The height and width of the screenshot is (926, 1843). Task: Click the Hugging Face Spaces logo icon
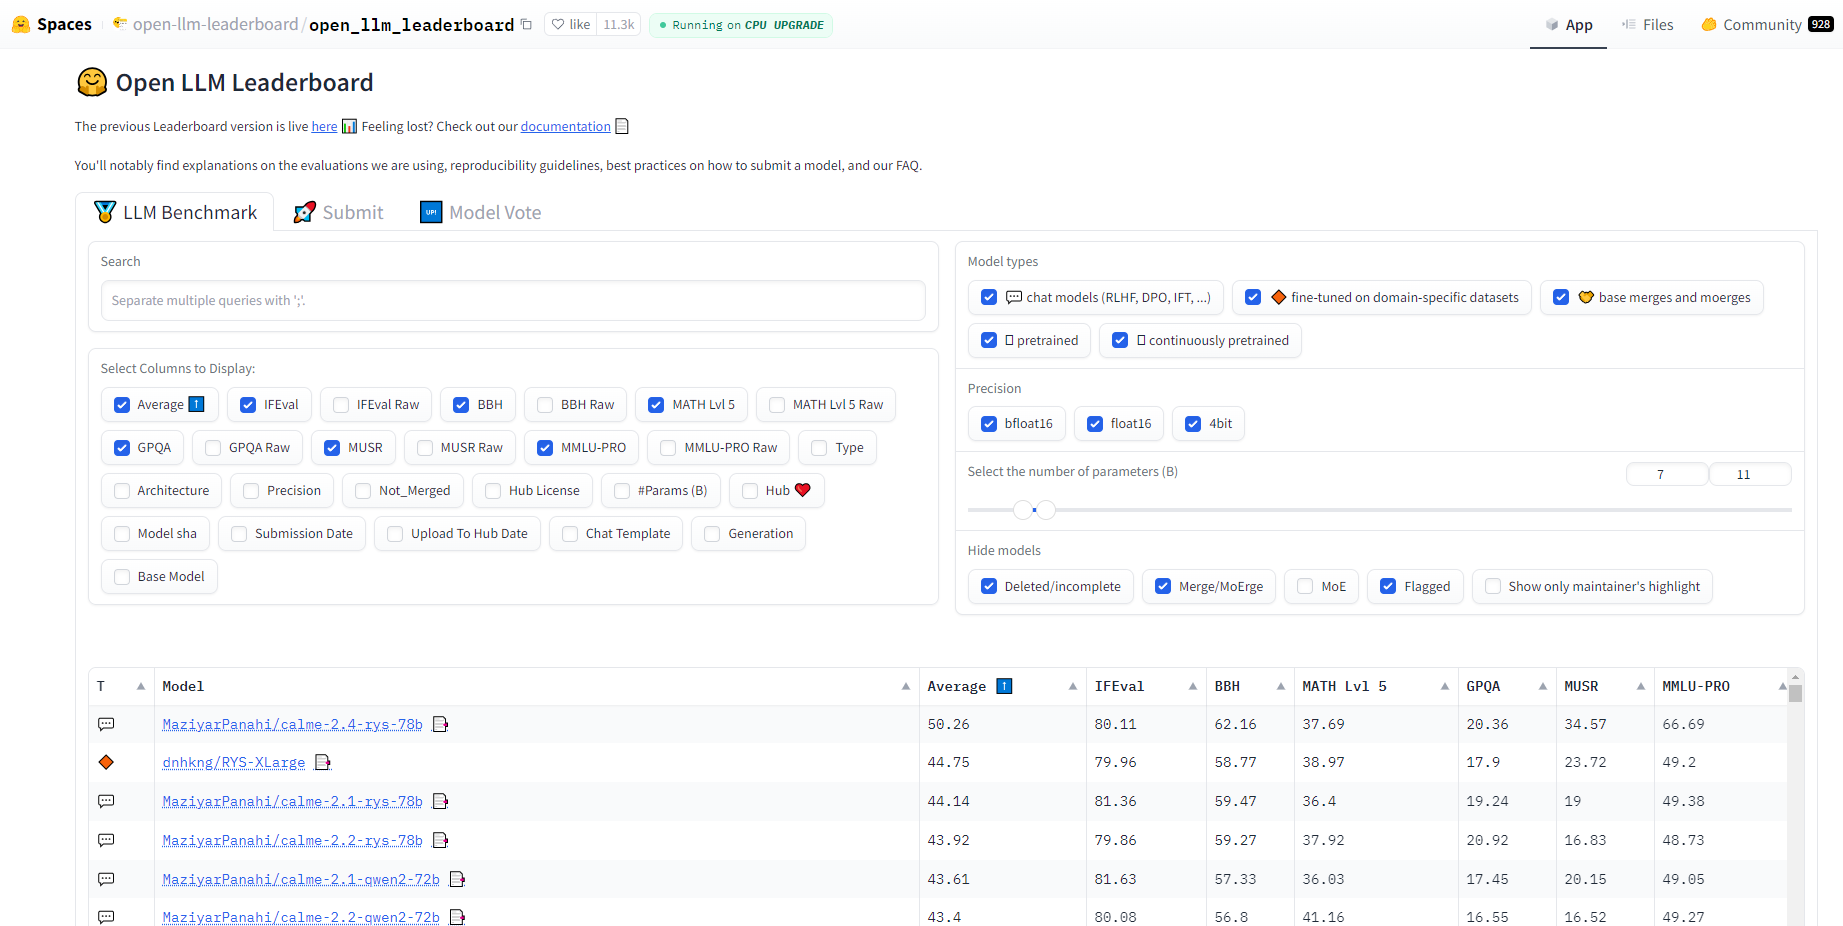[x=21, y=24]
